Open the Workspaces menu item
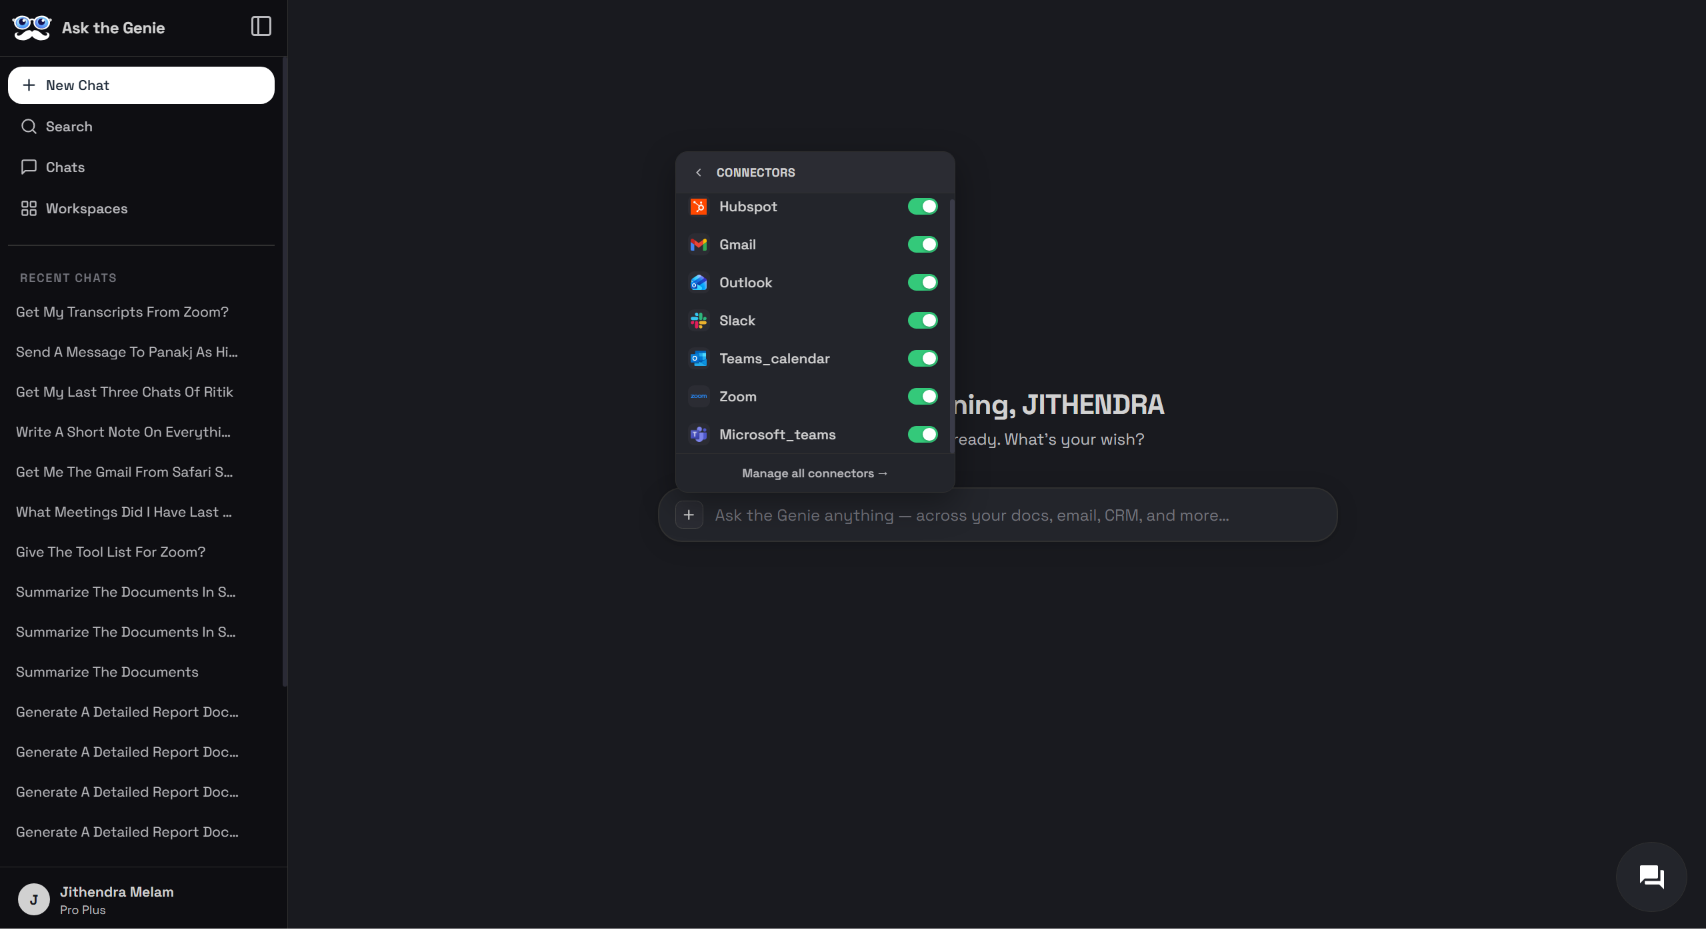This screenshot has height=929, width=1706. click(141, 208)
